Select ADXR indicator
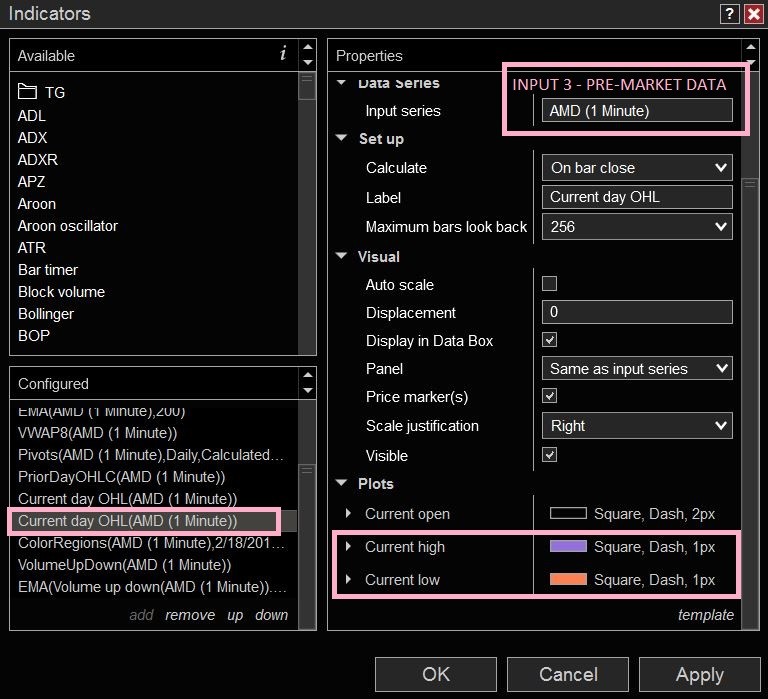 click(x=38, y=160)
